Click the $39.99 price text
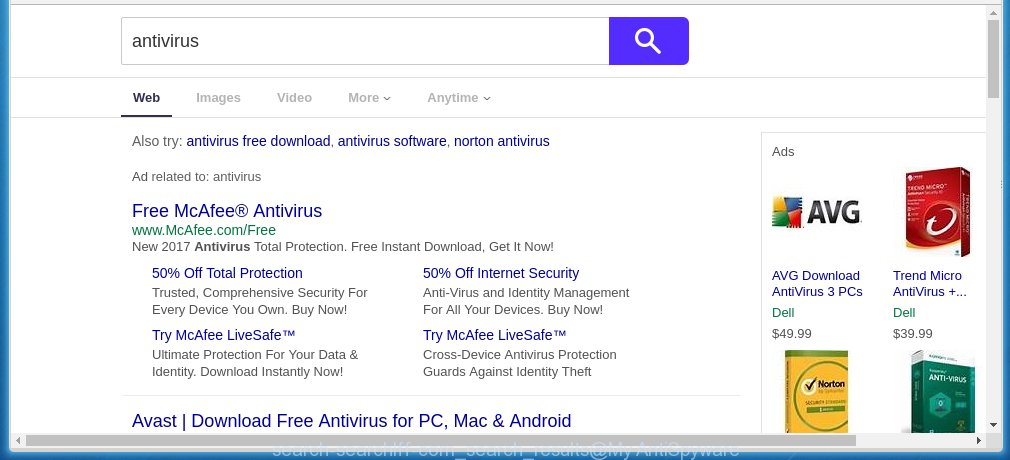Image resolution: width=1010 pixels, height=460 pixels. pyautogui.click(x=913, y=334)
